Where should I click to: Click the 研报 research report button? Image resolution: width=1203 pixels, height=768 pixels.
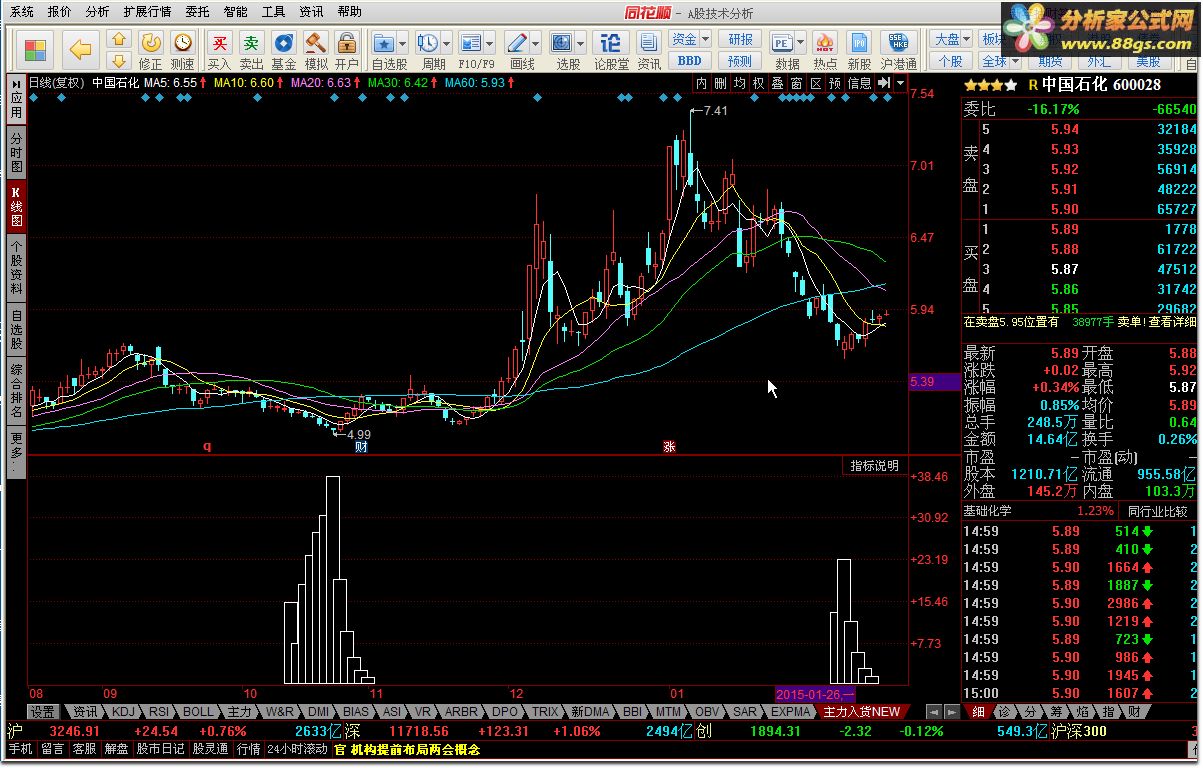pyautogui.click(x=740, y=40)
